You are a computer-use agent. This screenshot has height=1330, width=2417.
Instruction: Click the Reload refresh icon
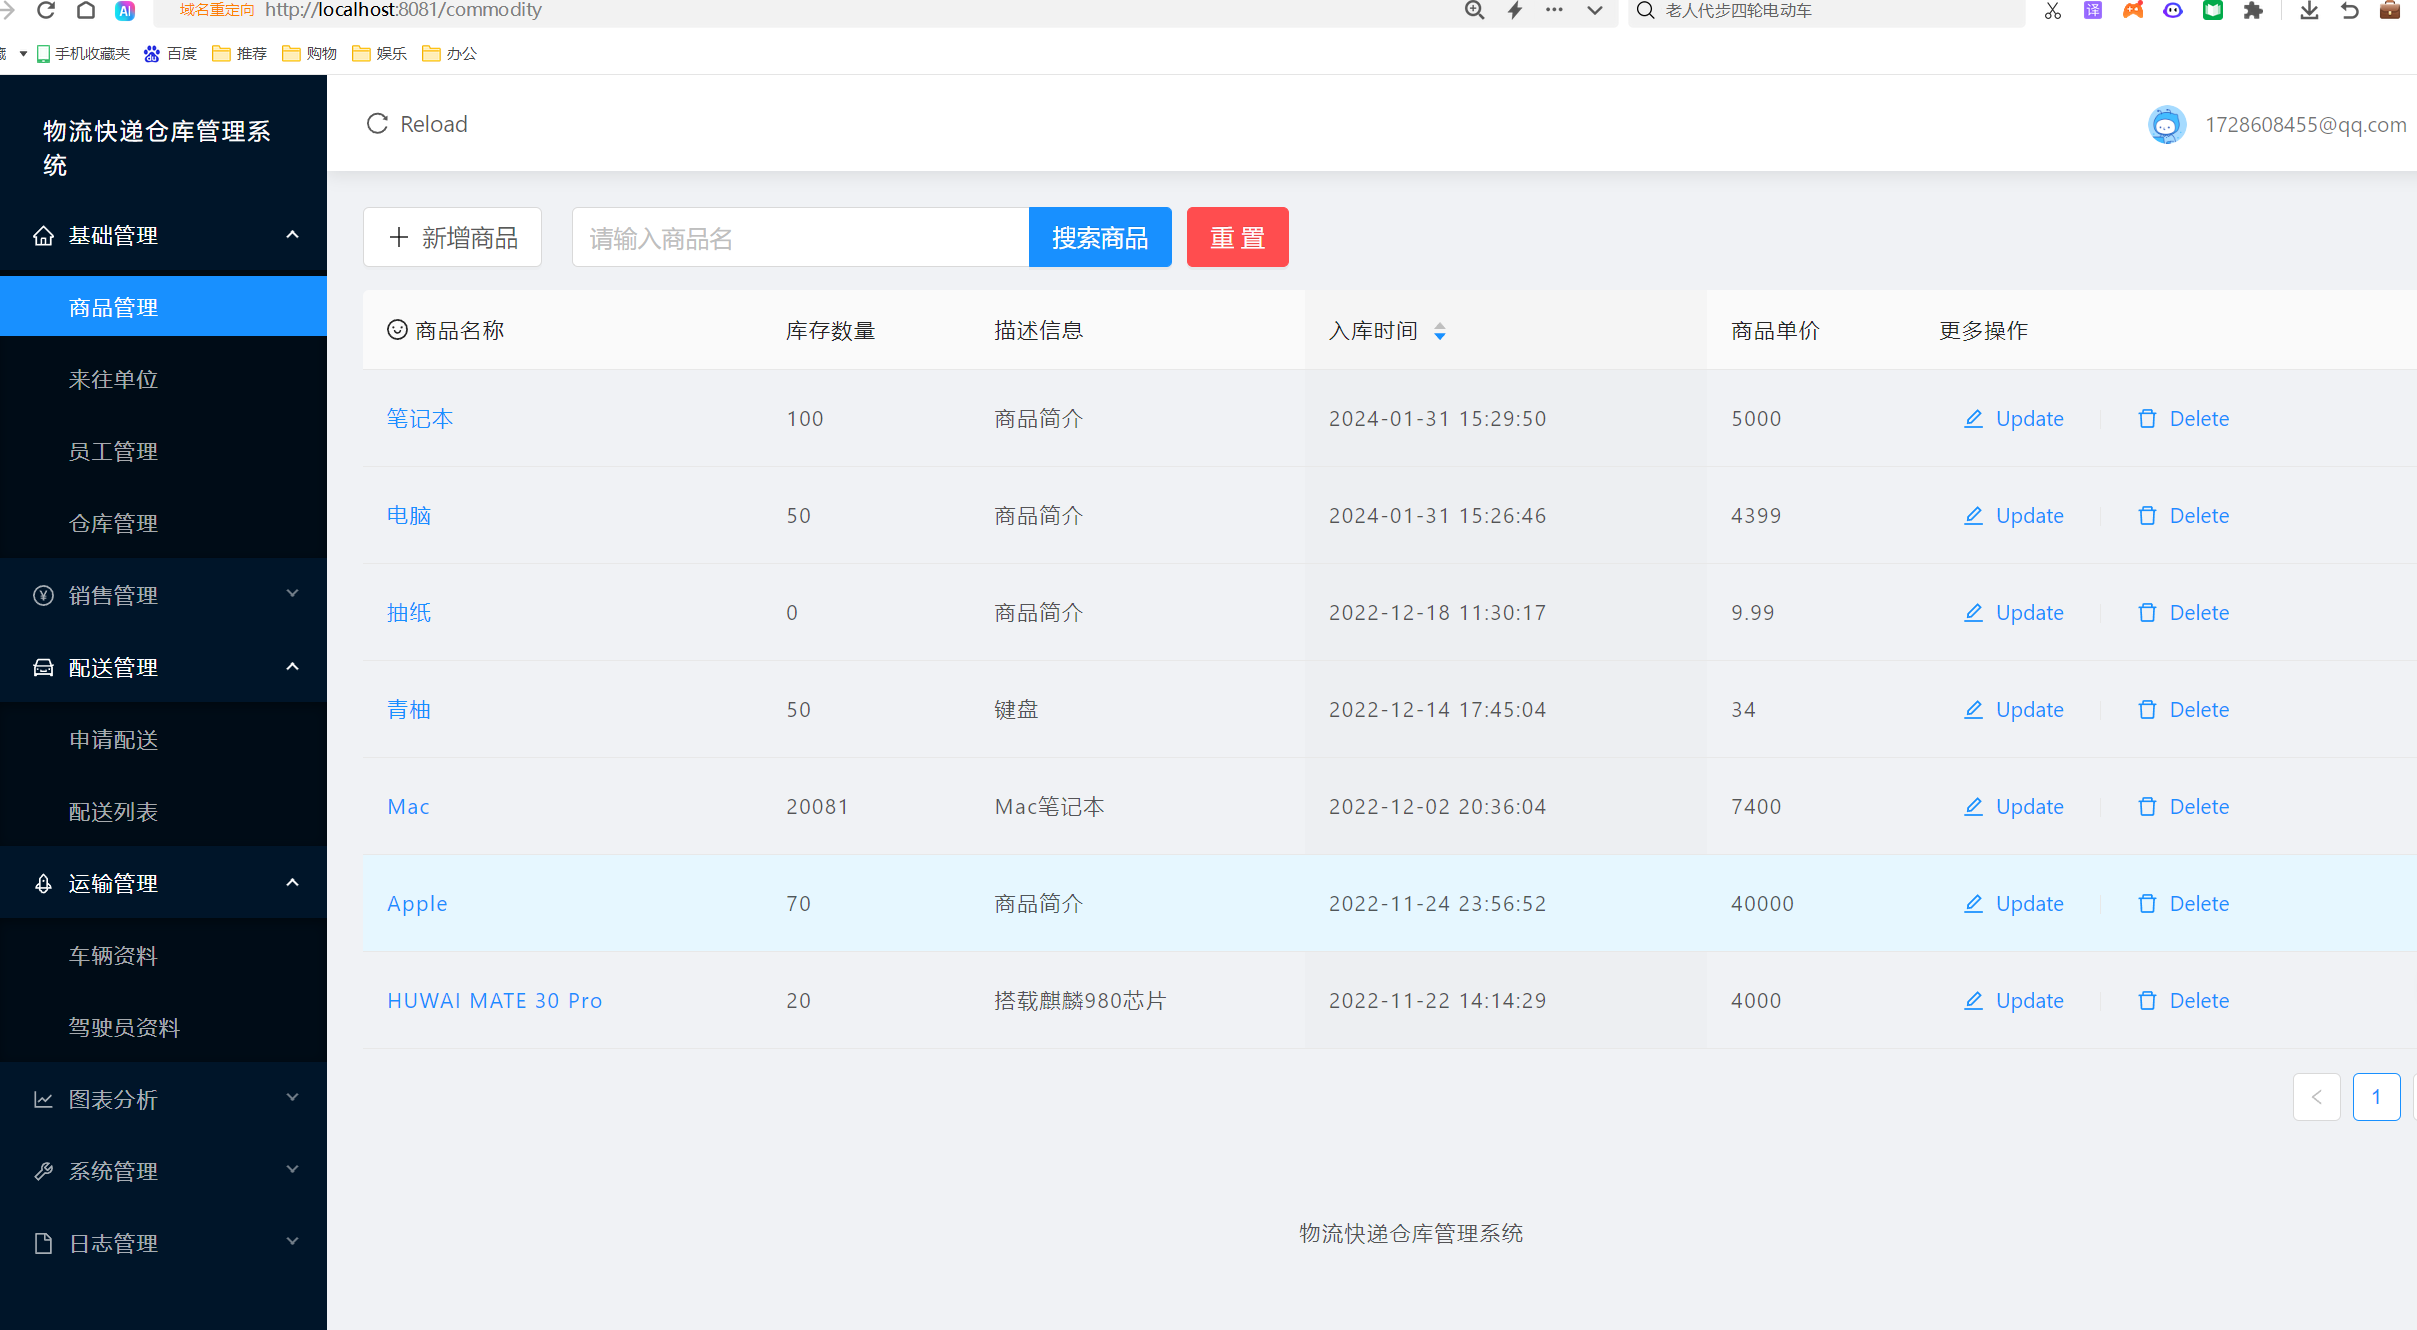(376, 123)
